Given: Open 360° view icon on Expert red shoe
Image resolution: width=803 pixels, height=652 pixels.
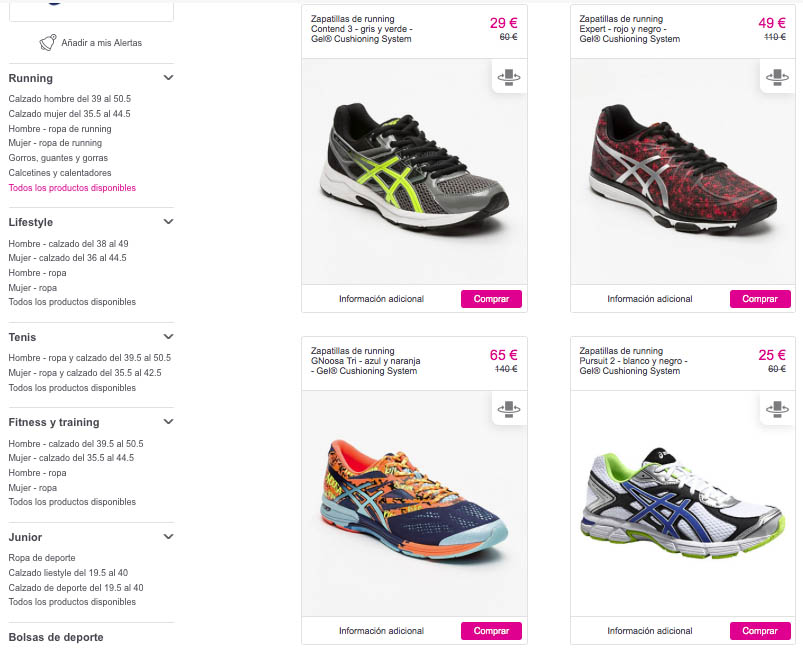Looking at the screenshot, I should click(x=777, y=77).
